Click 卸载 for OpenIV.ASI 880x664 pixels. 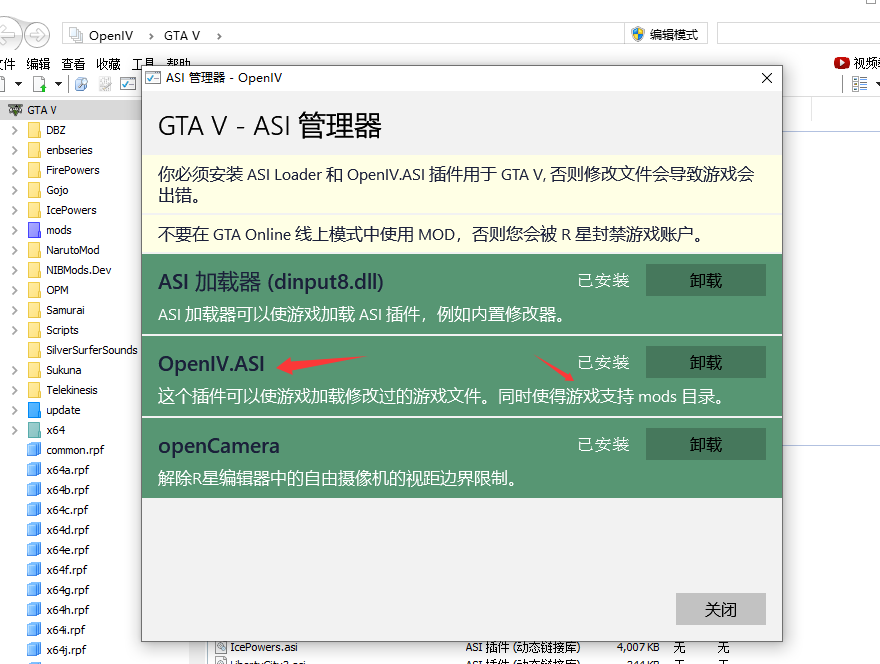(x=705, y=362)
